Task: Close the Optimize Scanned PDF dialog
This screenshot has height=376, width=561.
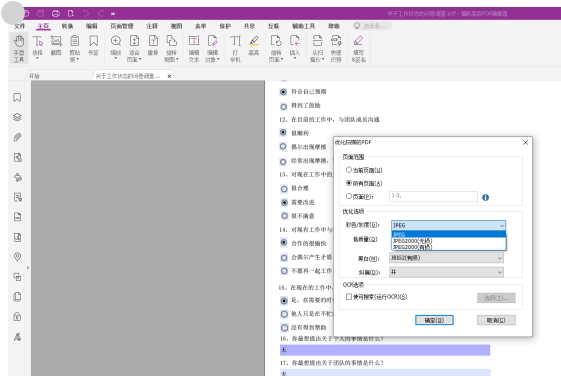Action: click(525, 142)
